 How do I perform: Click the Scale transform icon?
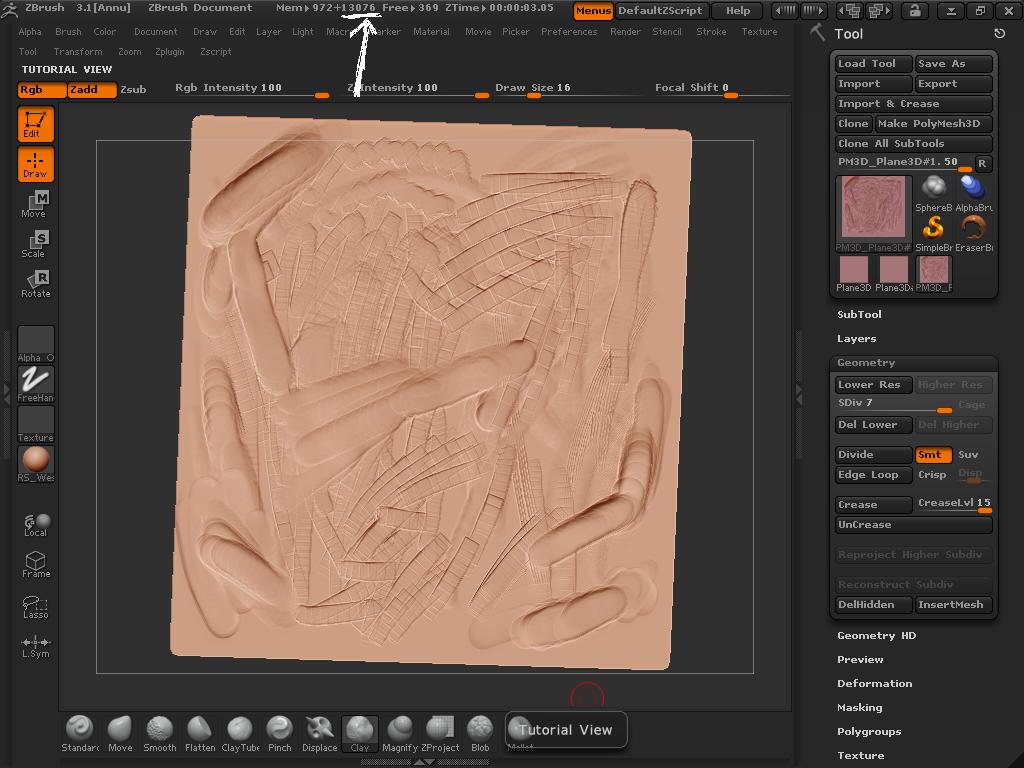coord(35,244)
